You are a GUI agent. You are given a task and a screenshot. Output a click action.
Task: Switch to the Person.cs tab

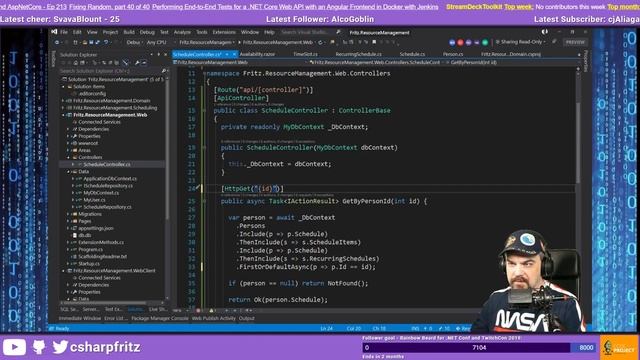click(453, 54)
